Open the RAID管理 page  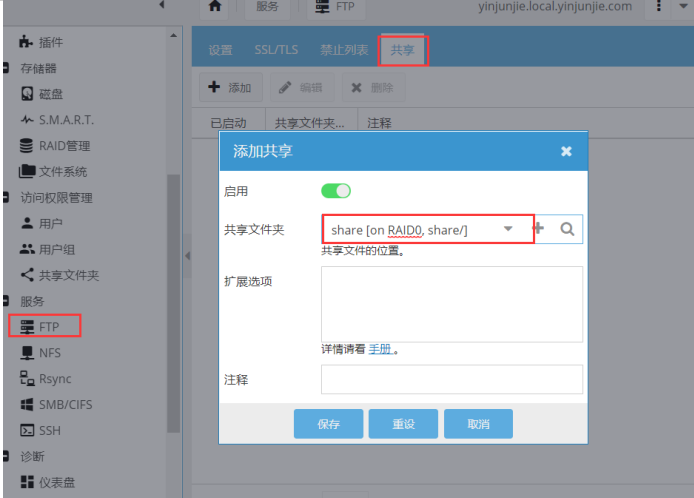[55, 146]
